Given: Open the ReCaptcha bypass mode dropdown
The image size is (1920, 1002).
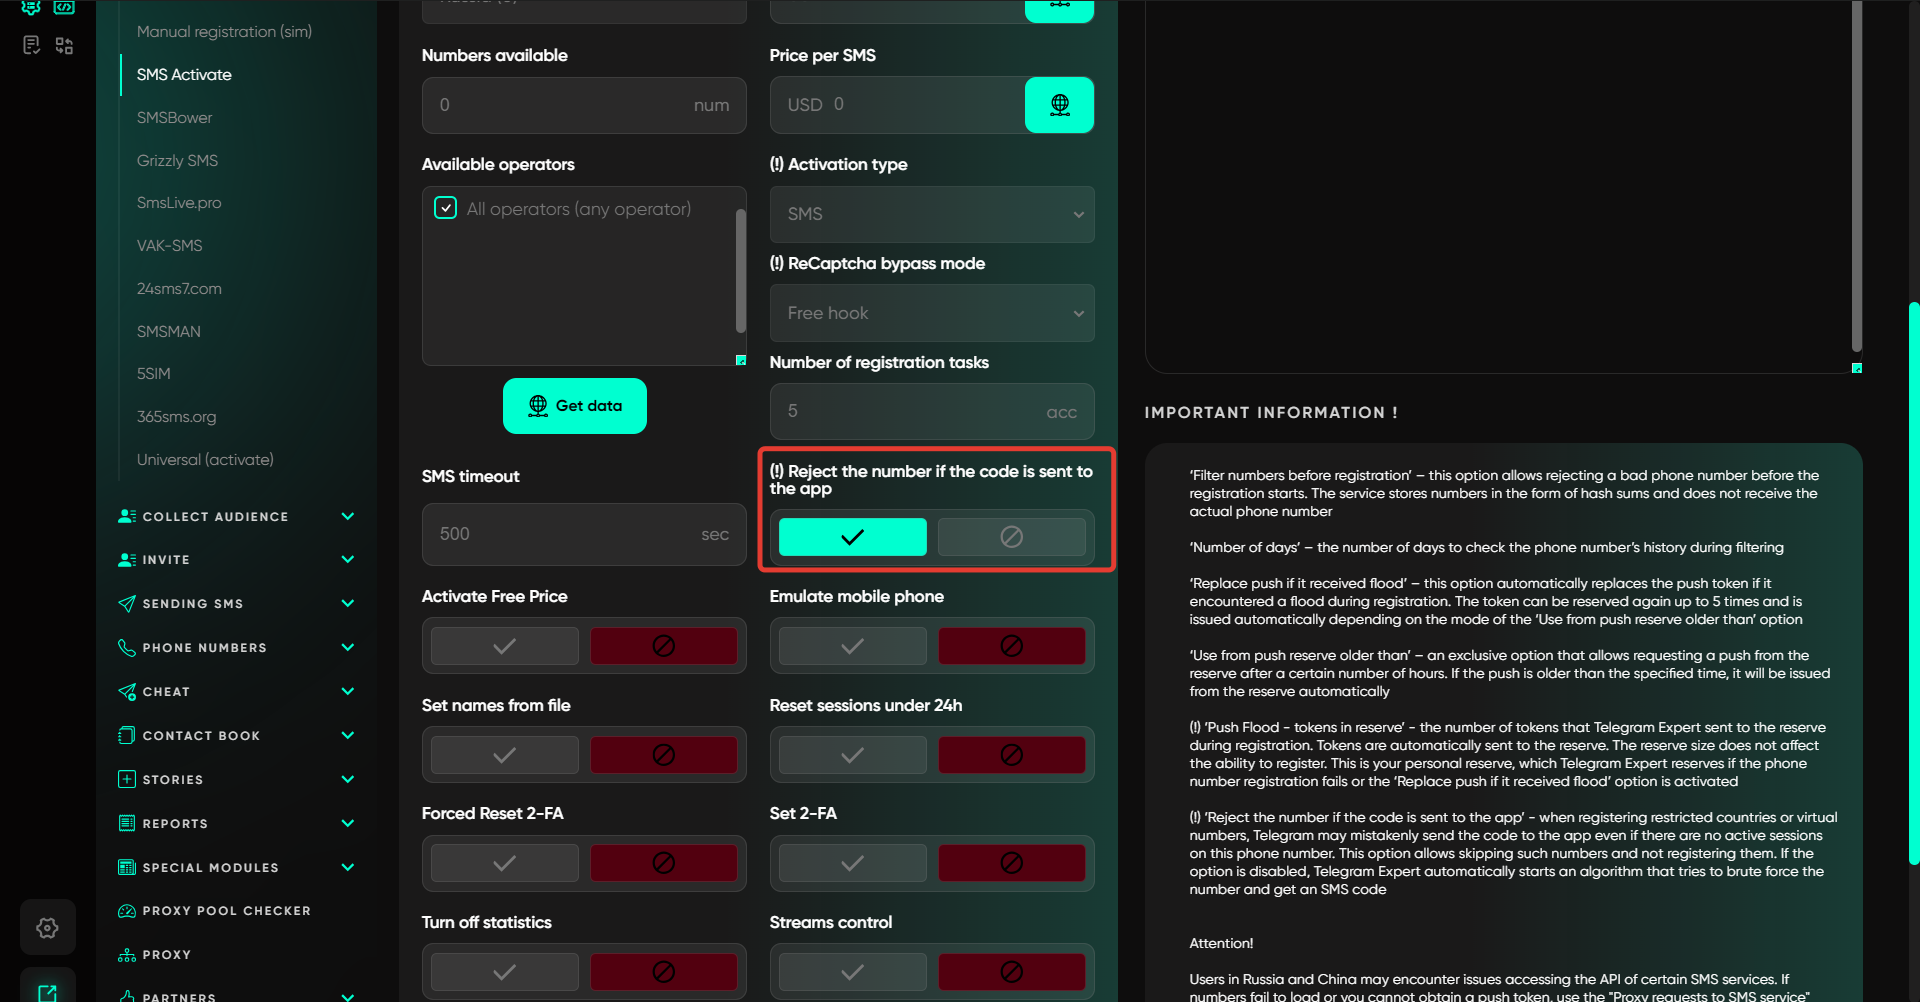Looking at the screenshot, I should click(931, 313).
